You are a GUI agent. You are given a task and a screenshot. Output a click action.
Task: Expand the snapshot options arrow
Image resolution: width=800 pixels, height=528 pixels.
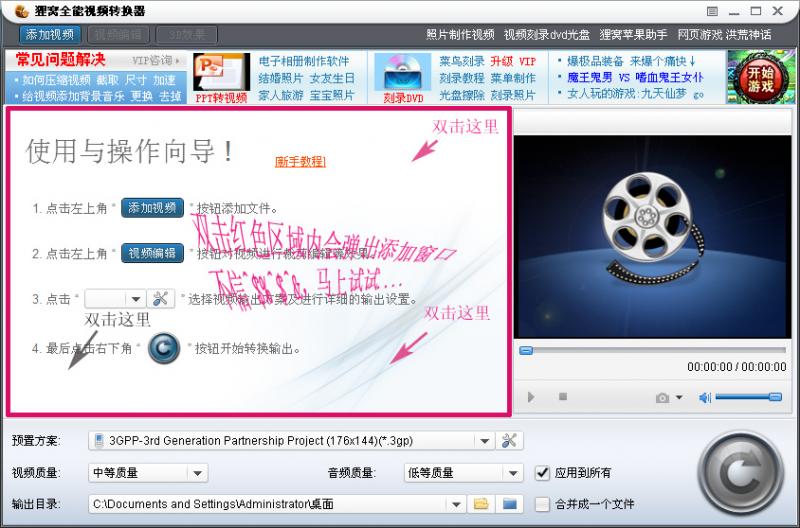(x=679, y=397)
